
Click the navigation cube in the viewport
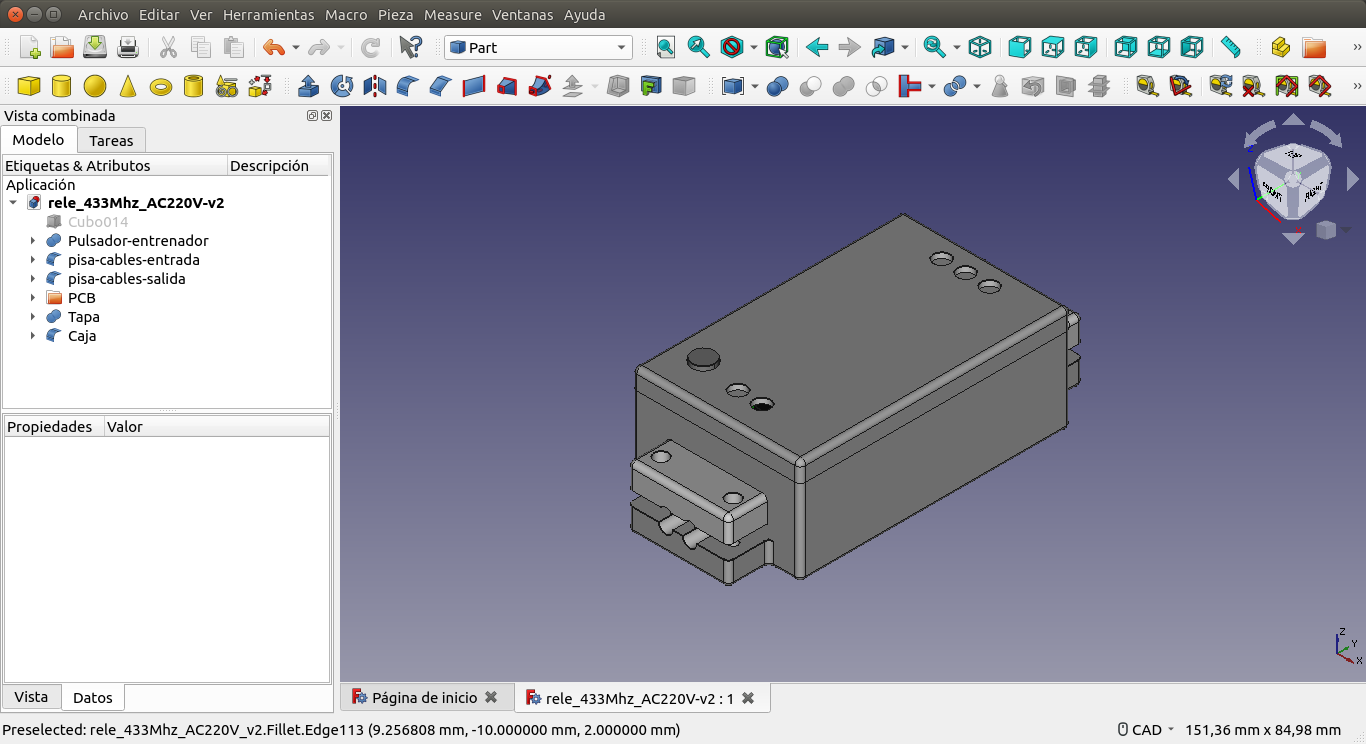1292,180
